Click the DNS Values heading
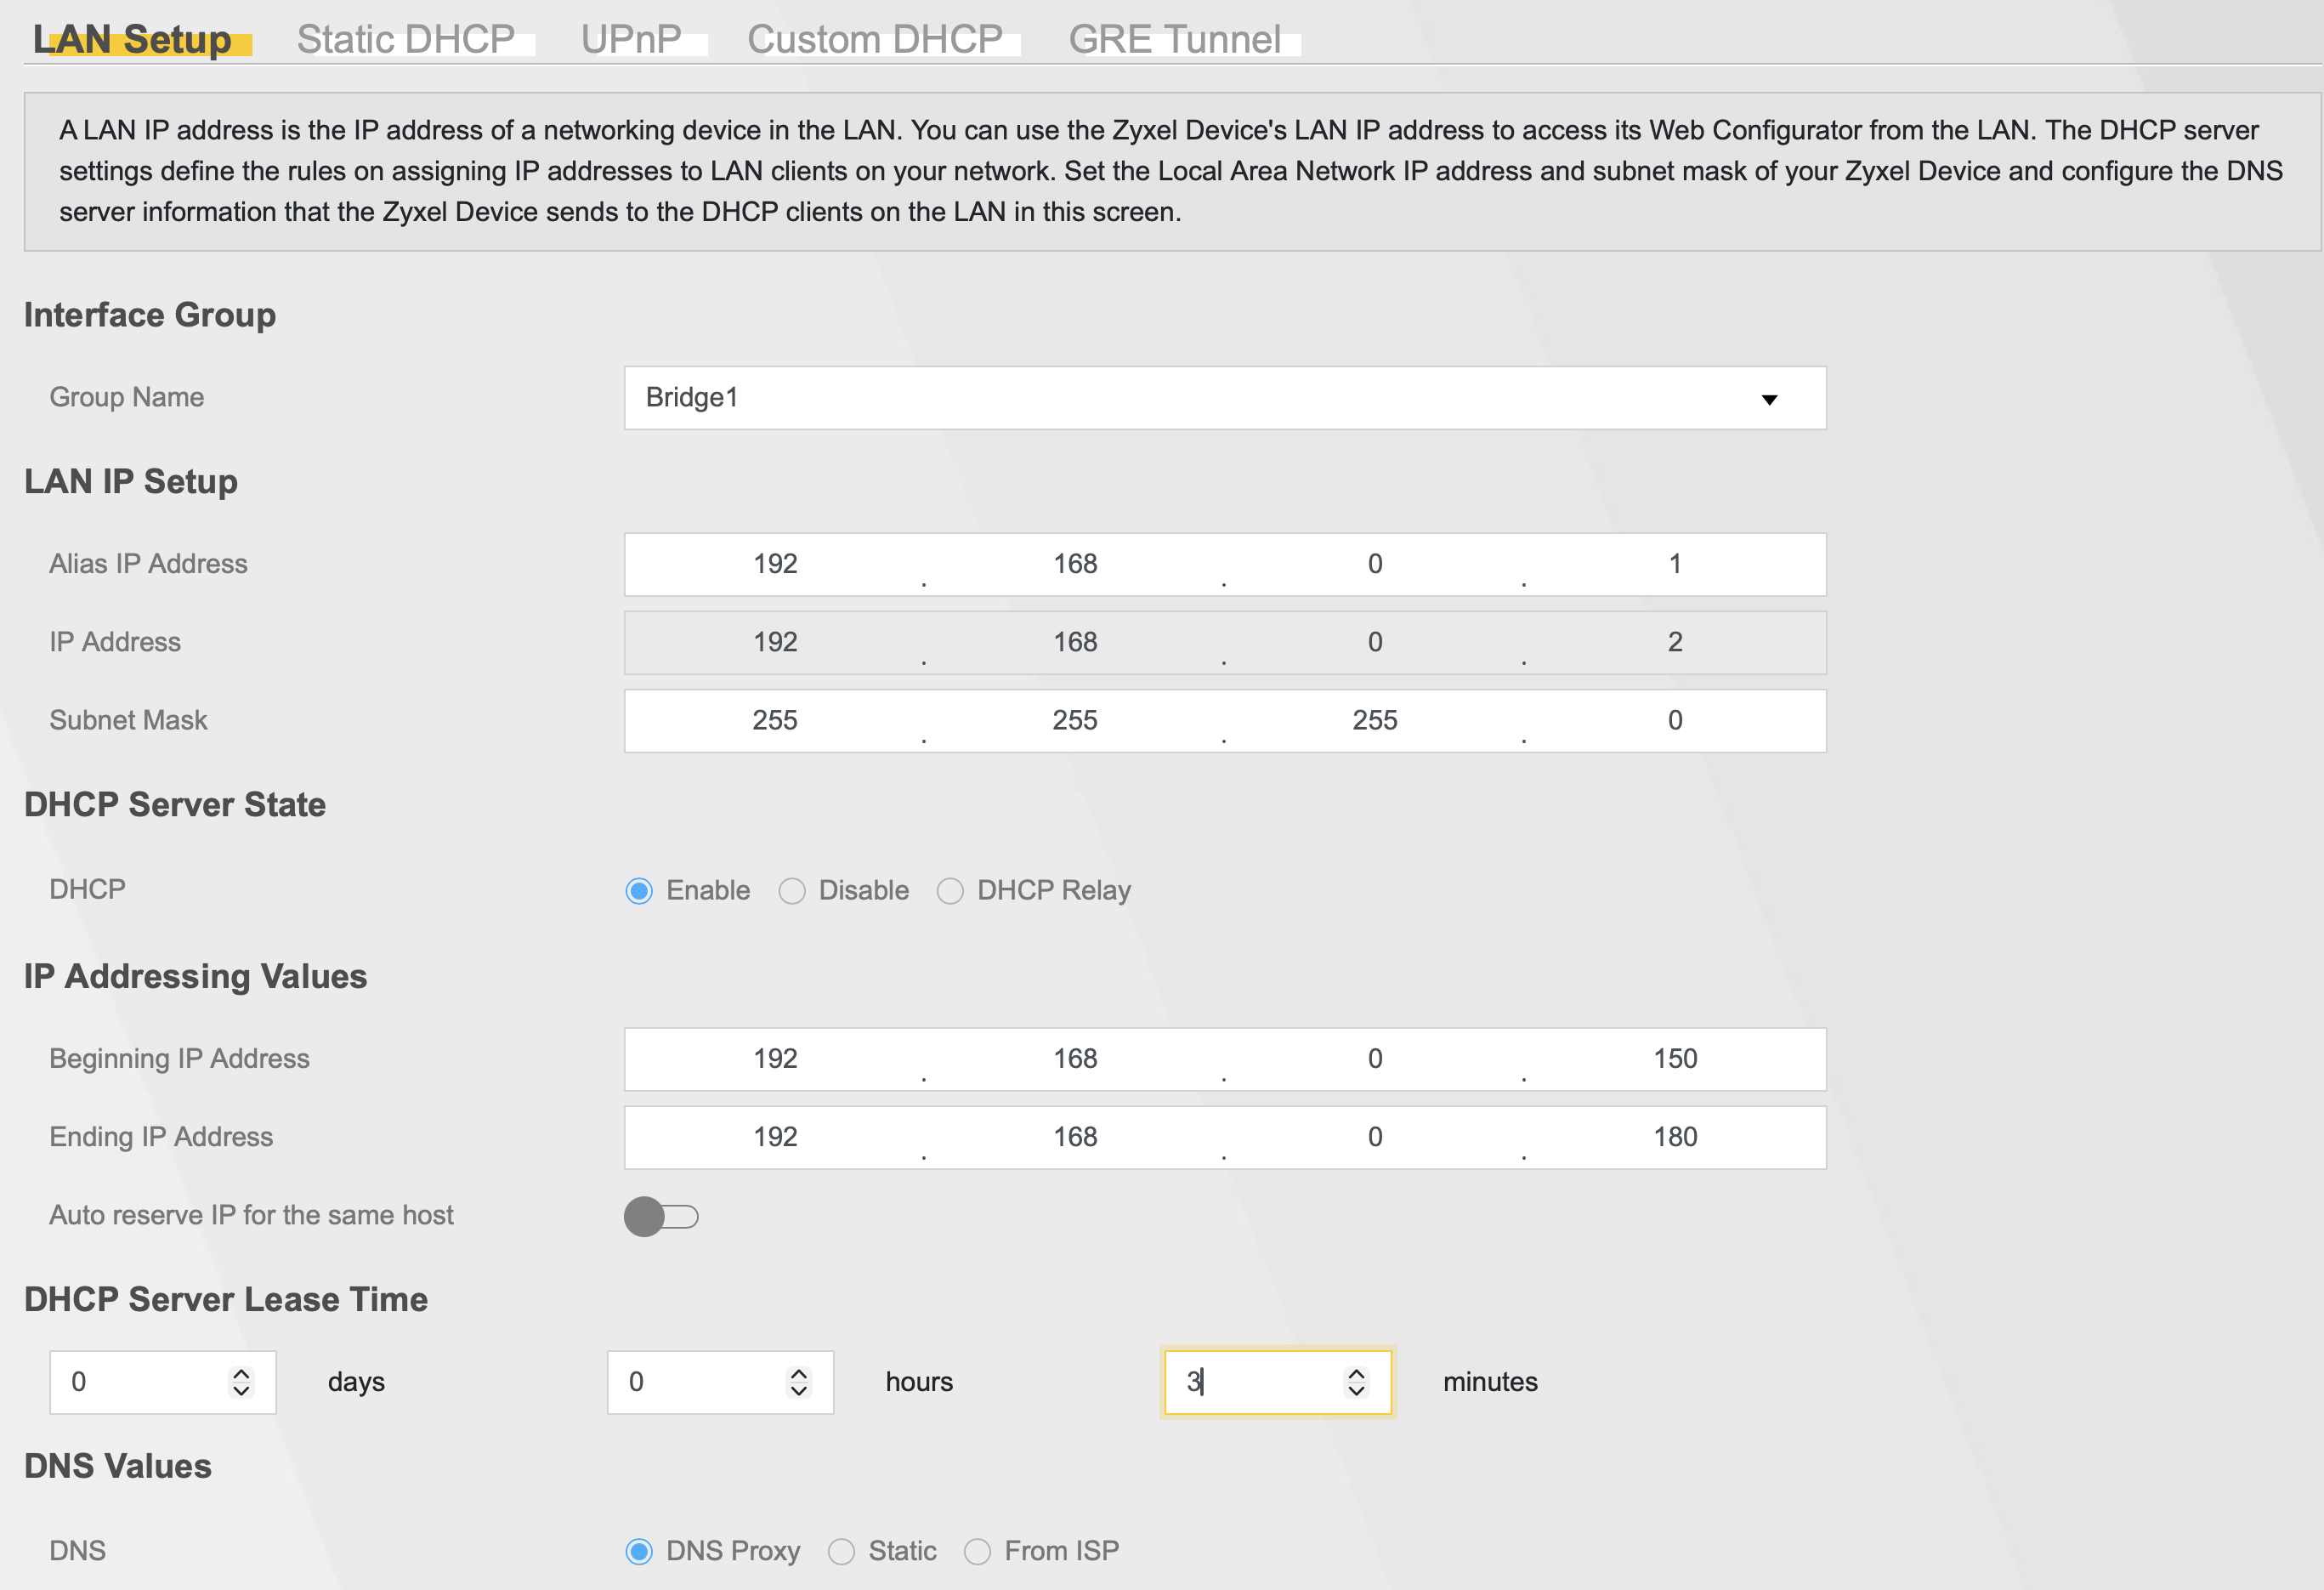This screenshot has height=1590, width=2324. [x=118, y=1466]
